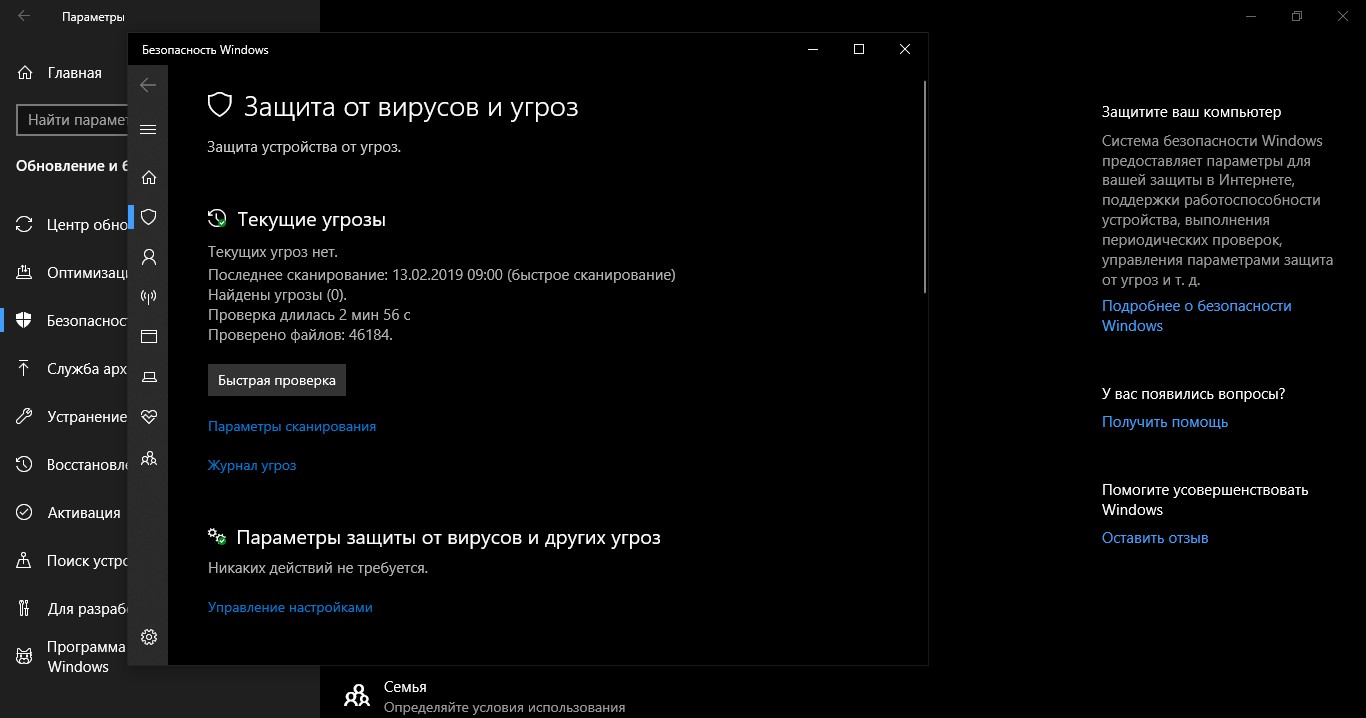Click the Найти параметр search field
Image resolution: width=1366 pixels, height=718 pixels.
(72, 120)
